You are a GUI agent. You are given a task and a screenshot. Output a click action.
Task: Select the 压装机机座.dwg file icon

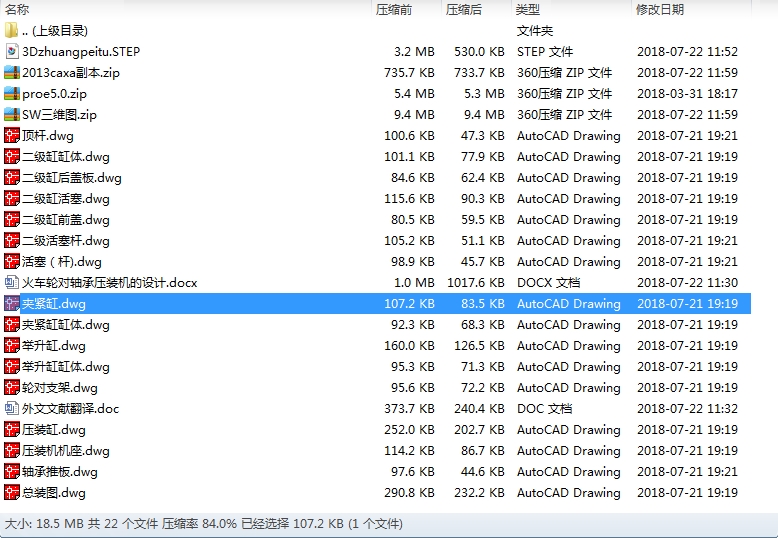pos(11,451)
